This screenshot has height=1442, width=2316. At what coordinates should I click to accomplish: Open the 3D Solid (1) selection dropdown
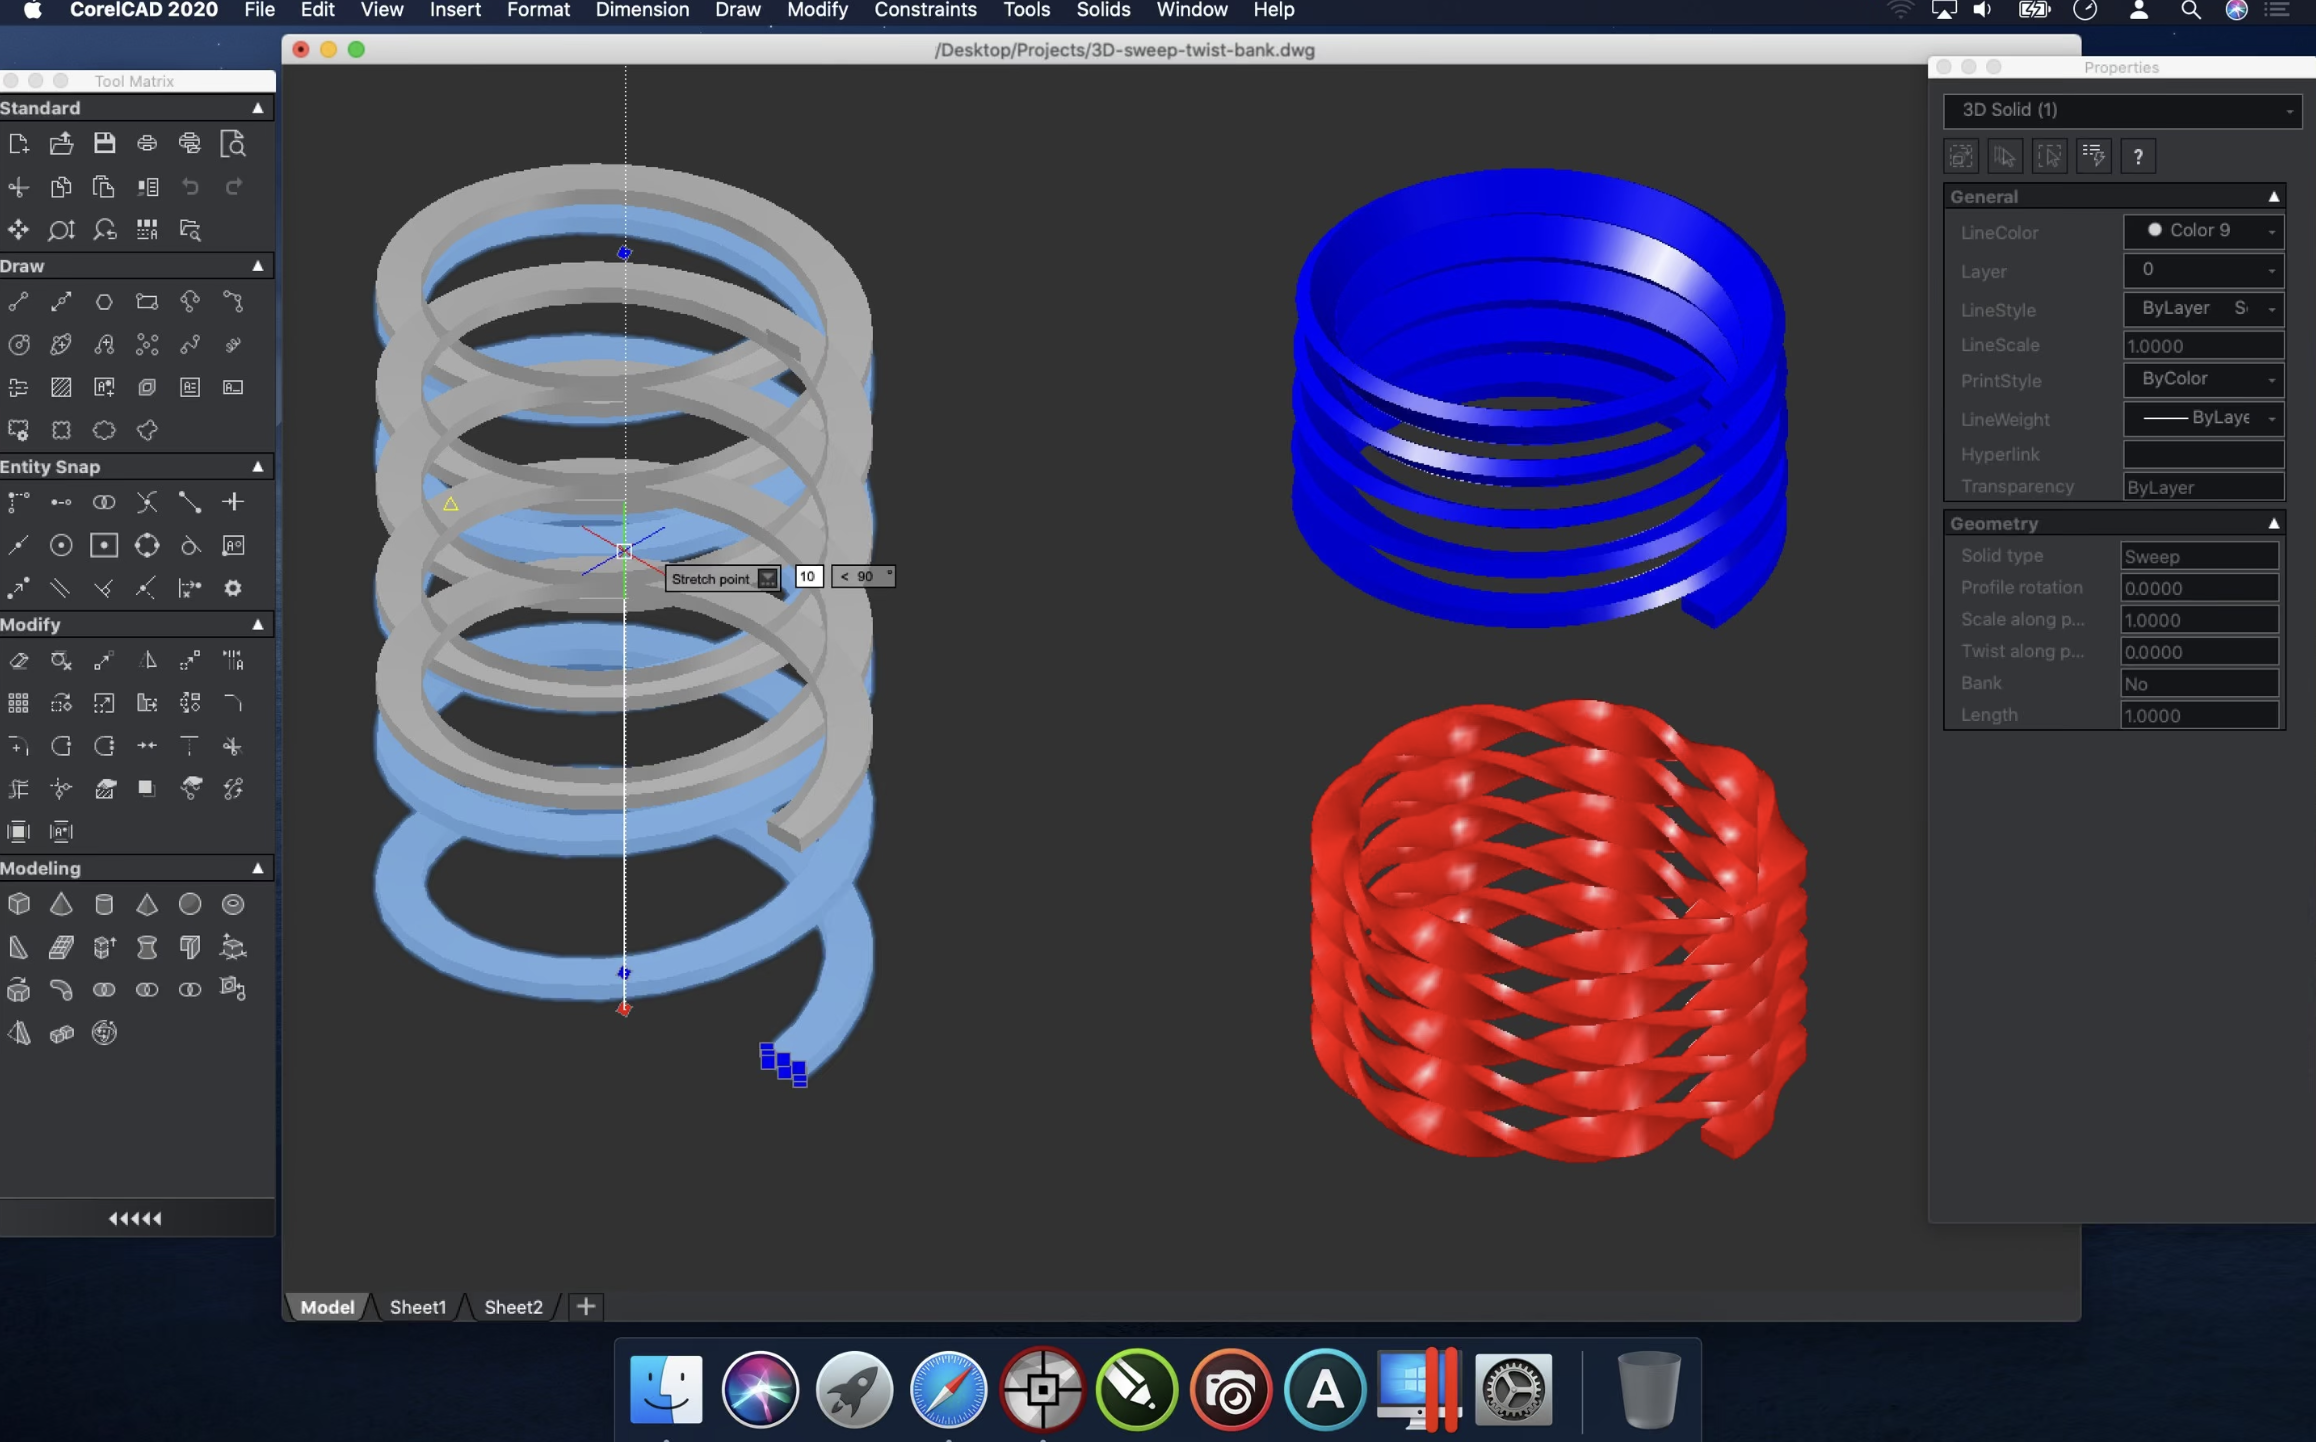(x=2122, y=110)
